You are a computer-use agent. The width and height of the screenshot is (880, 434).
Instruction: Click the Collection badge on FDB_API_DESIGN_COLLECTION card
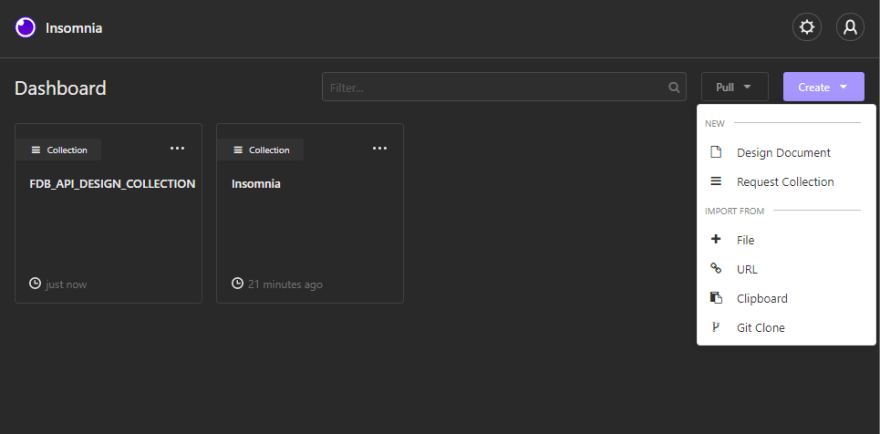tap(58, 150)
